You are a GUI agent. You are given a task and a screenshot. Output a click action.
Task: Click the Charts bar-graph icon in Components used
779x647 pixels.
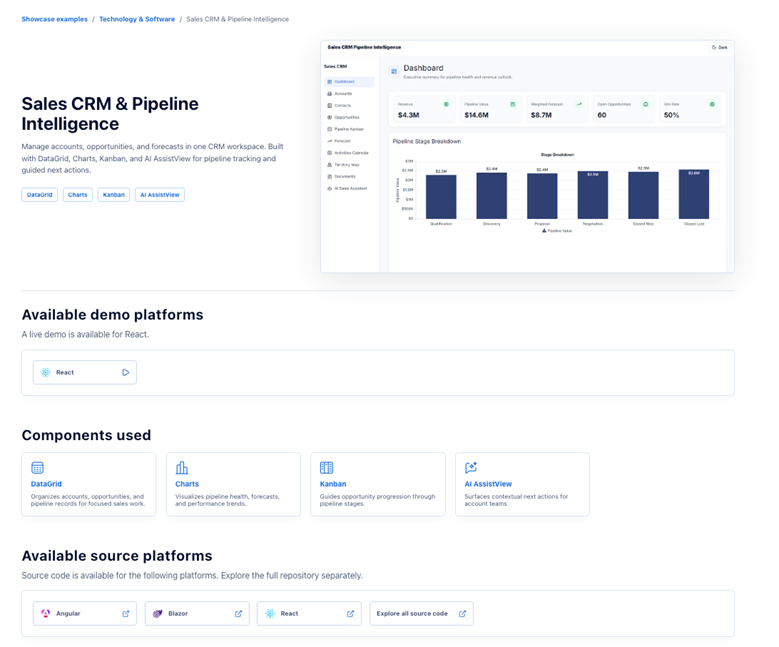[x=182, y=468]
